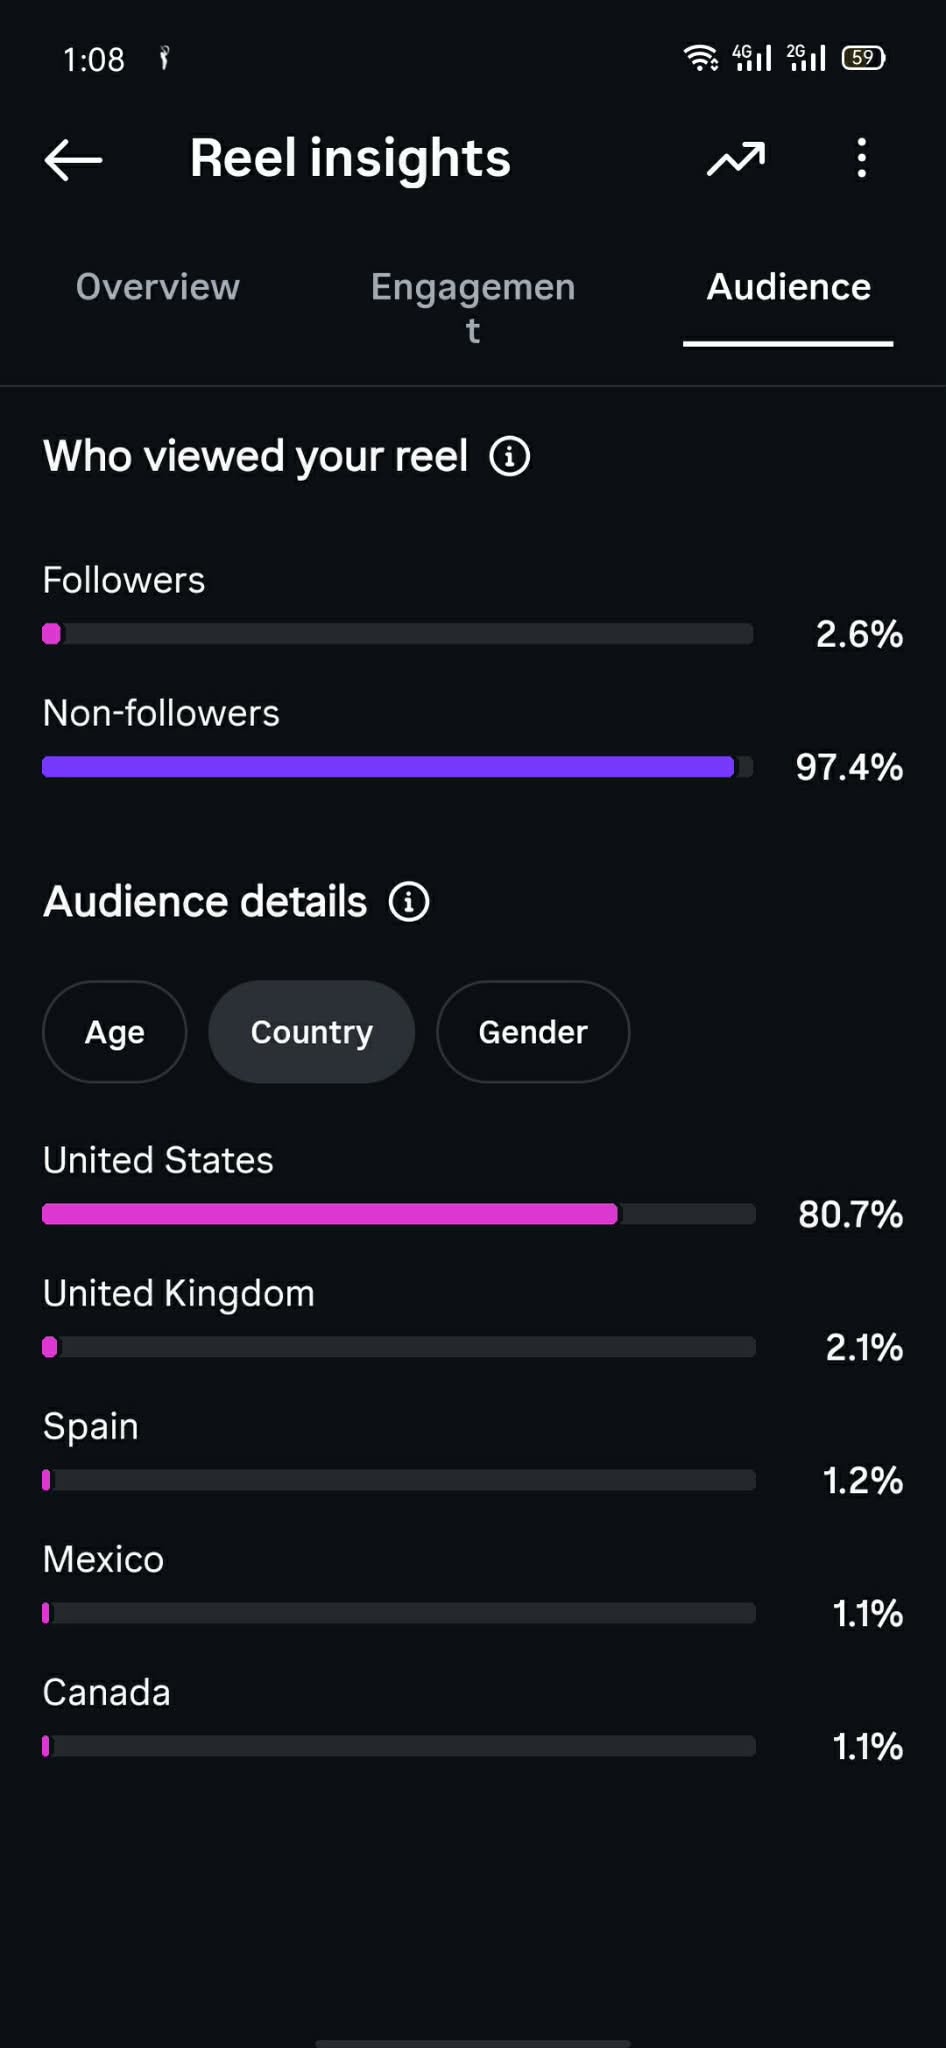The width and height of the screenshot is (946, 2048).
Task: Tap the Non-followers purple progress bar
Action: click(398, 767)
